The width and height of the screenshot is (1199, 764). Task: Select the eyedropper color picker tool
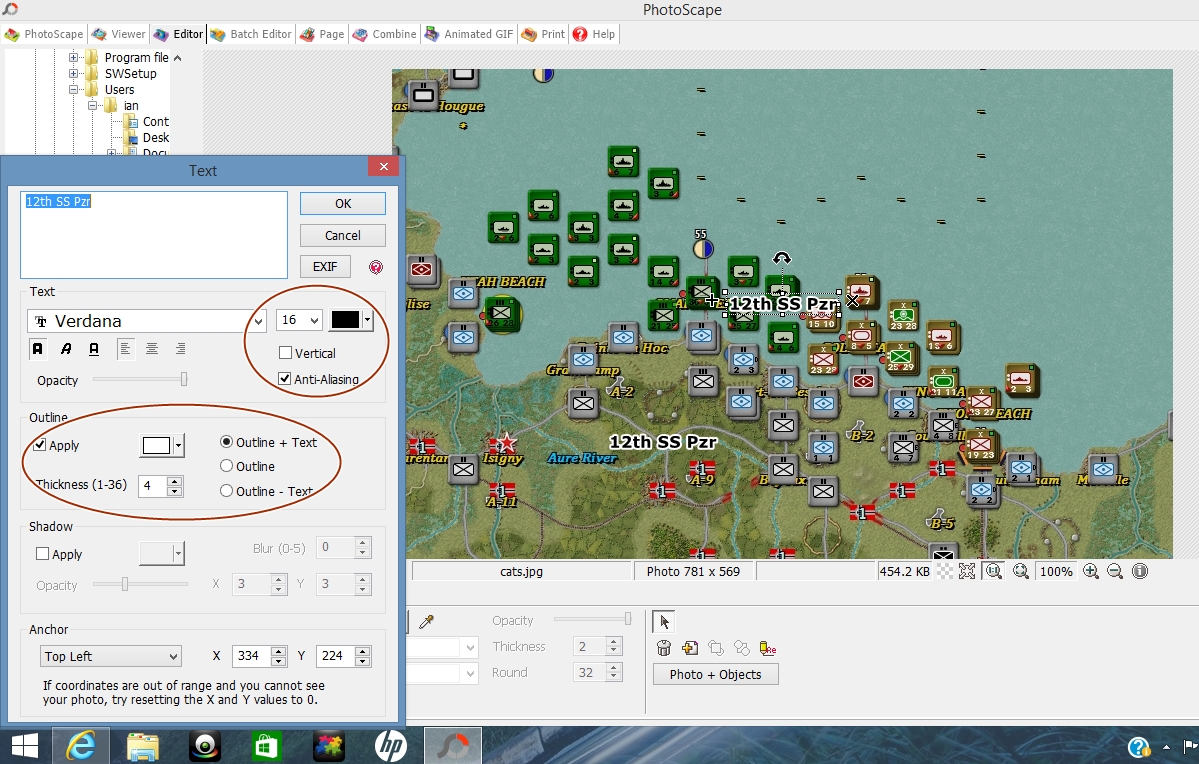pyautogui.click(x=427, y=621)
